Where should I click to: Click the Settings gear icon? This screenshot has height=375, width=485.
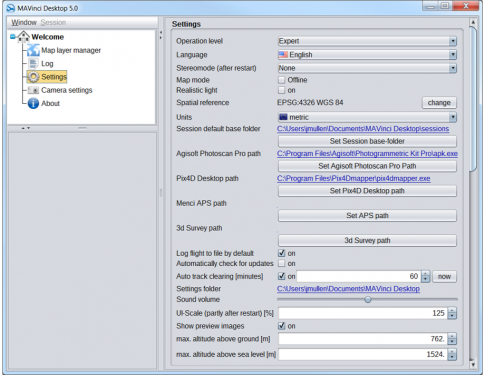[x=33, y=77]
